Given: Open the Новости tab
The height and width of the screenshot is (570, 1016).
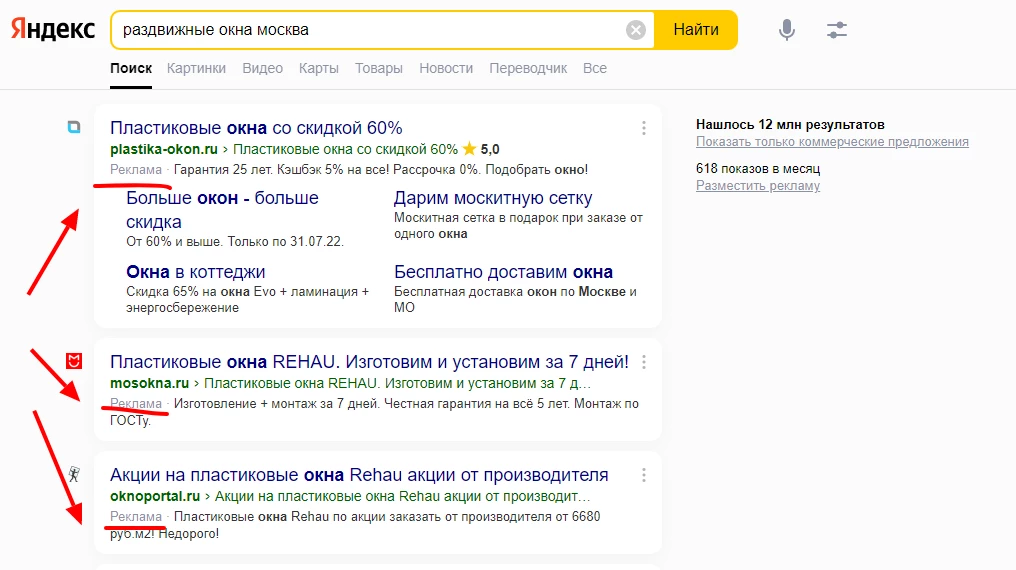Looking at the screenshot, I should (446, 68).
